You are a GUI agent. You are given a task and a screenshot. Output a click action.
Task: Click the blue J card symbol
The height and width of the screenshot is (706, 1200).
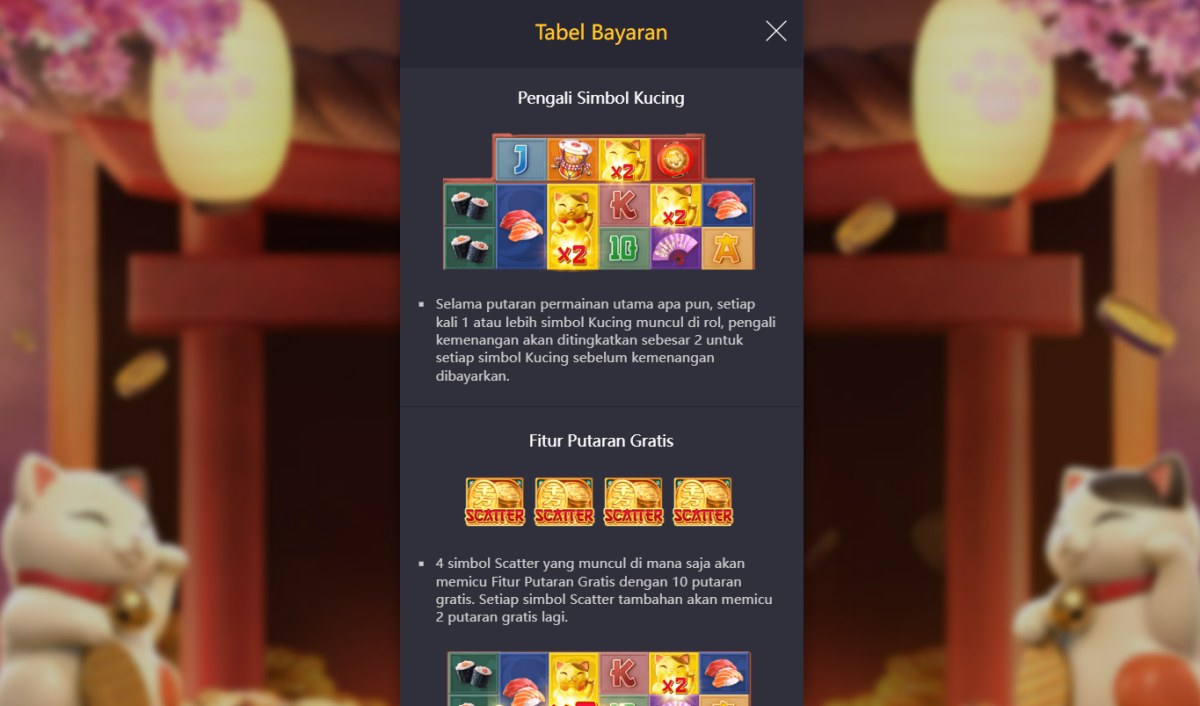pos(522,160)
